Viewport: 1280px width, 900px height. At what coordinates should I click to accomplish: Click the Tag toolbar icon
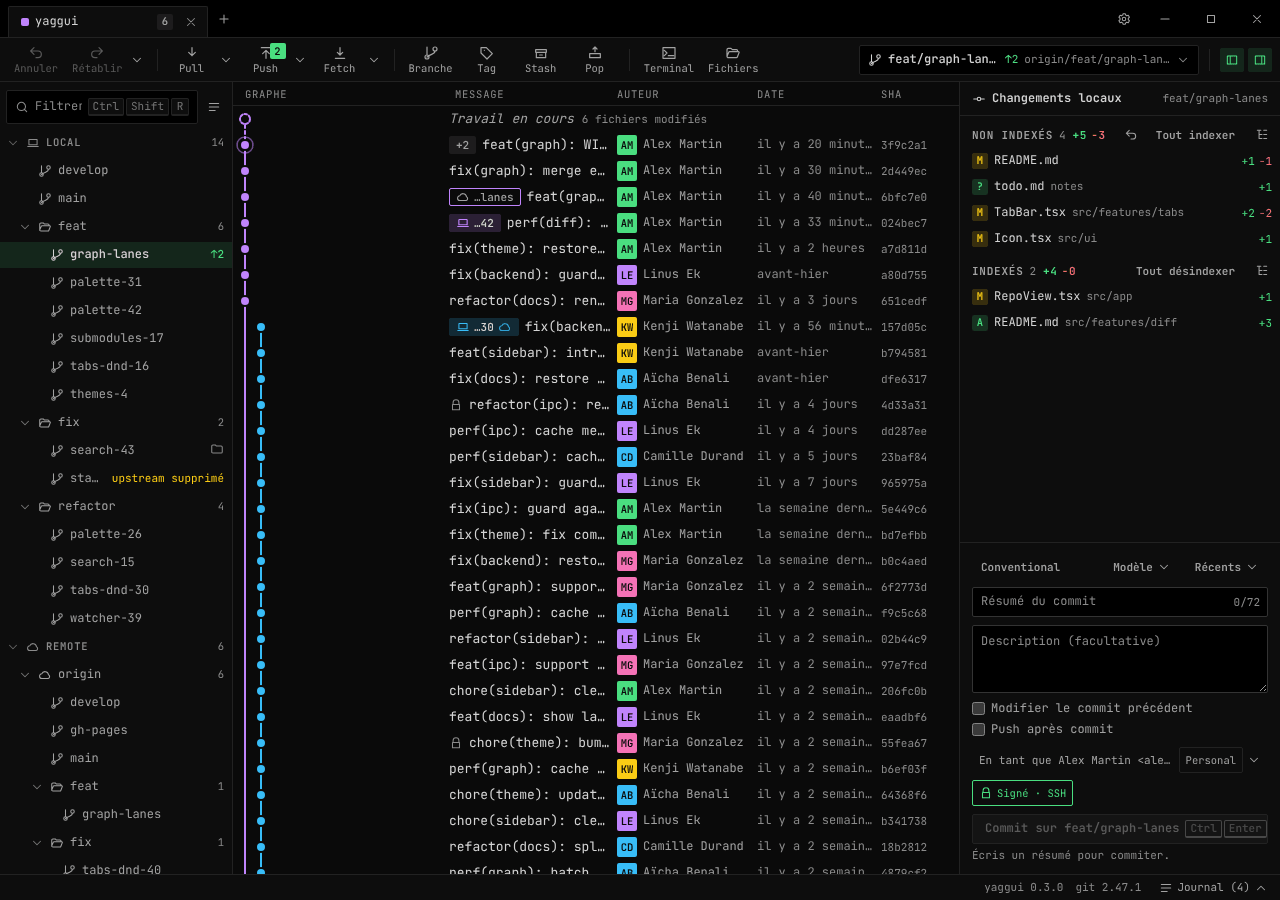tap(486, 59)
